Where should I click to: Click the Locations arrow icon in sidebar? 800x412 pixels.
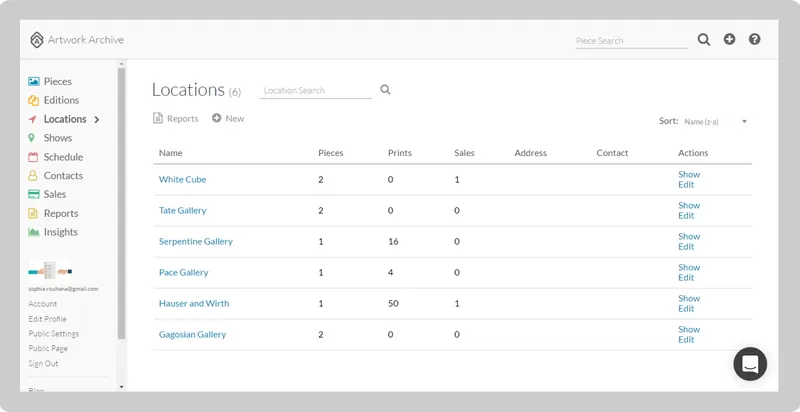(x=33, y=119)
